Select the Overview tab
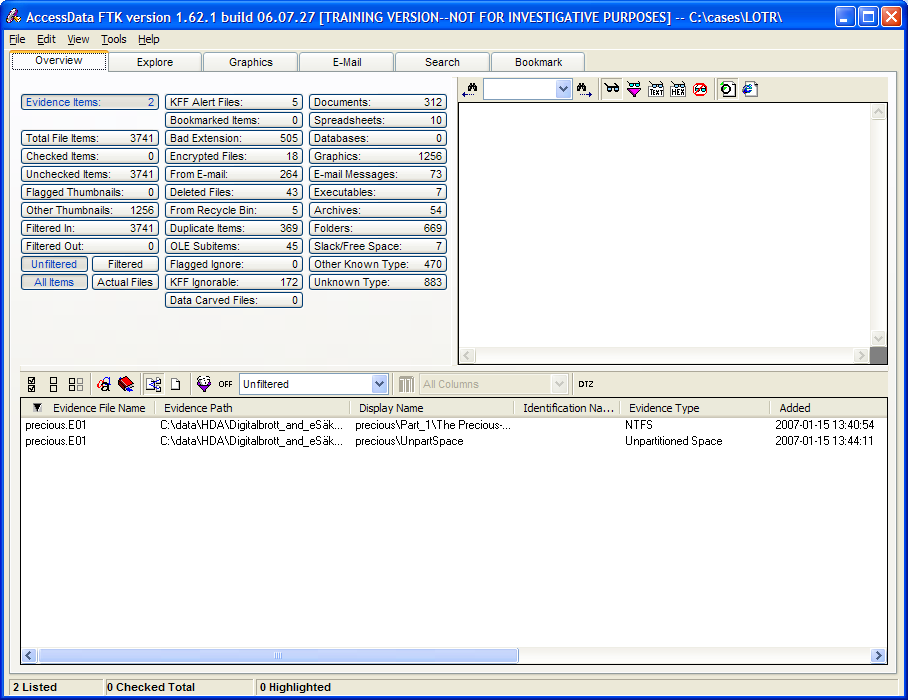Screen dimensions: 908x700 pos(58,60)
